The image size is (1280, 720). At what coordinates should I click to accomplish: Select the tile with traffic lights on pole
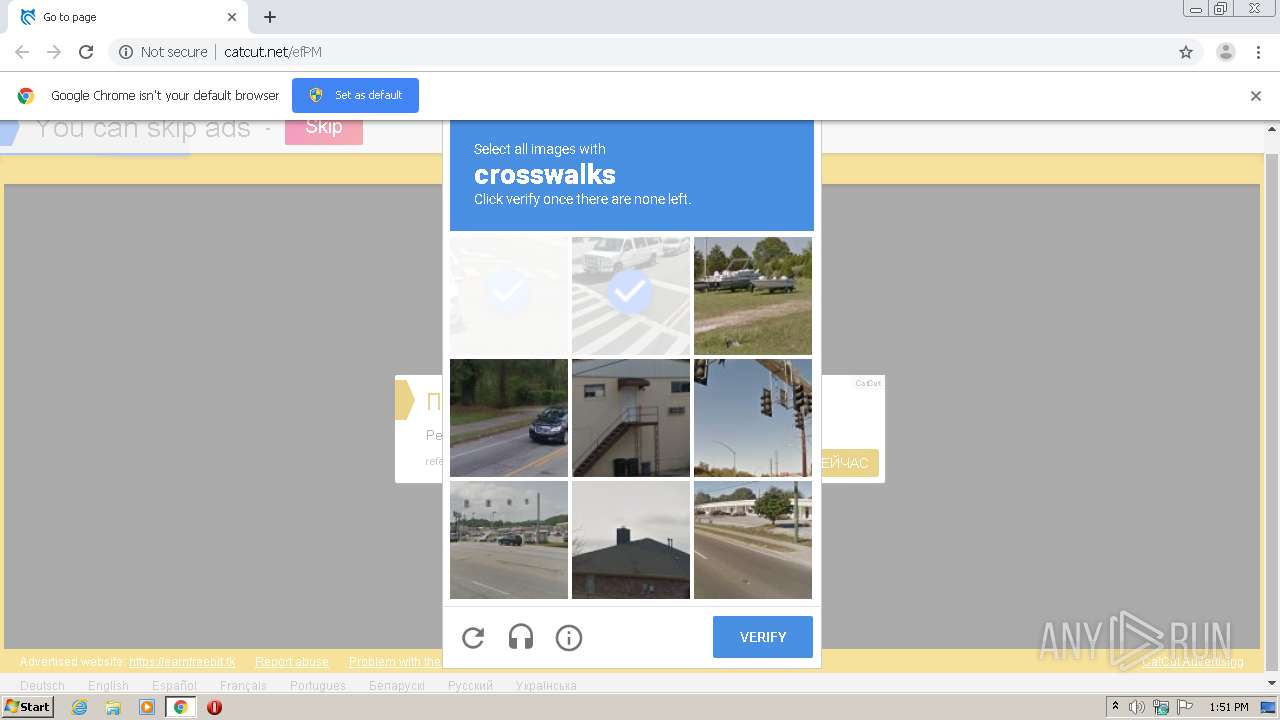coord(753,418)
